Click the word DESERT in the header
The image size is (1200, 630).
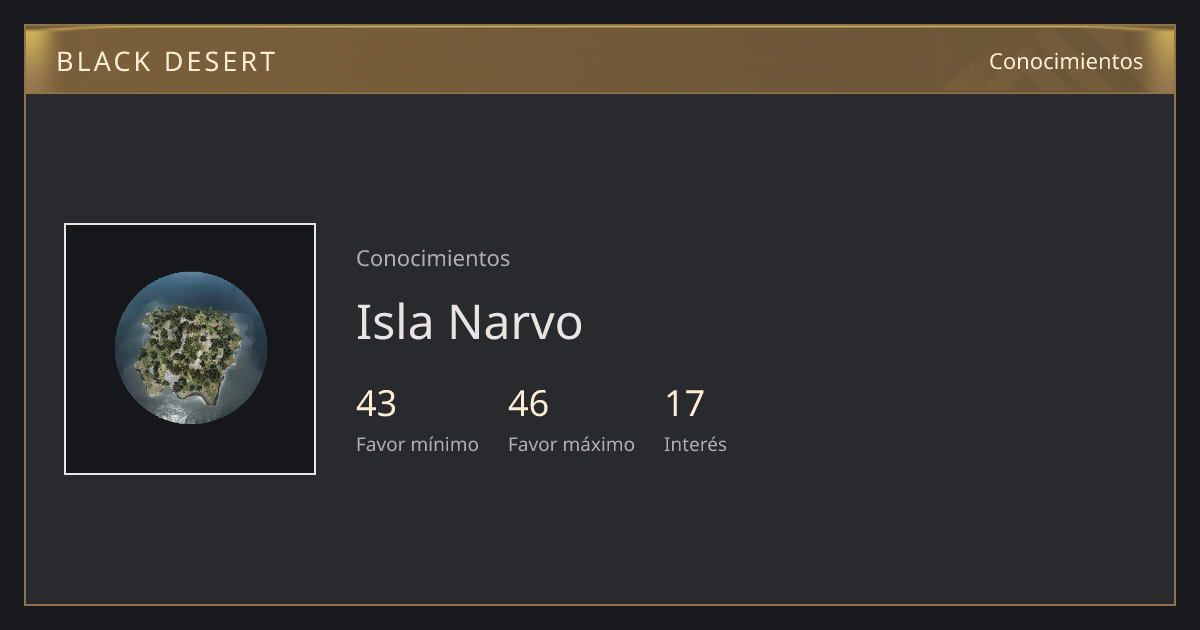[x=220, y=62]
